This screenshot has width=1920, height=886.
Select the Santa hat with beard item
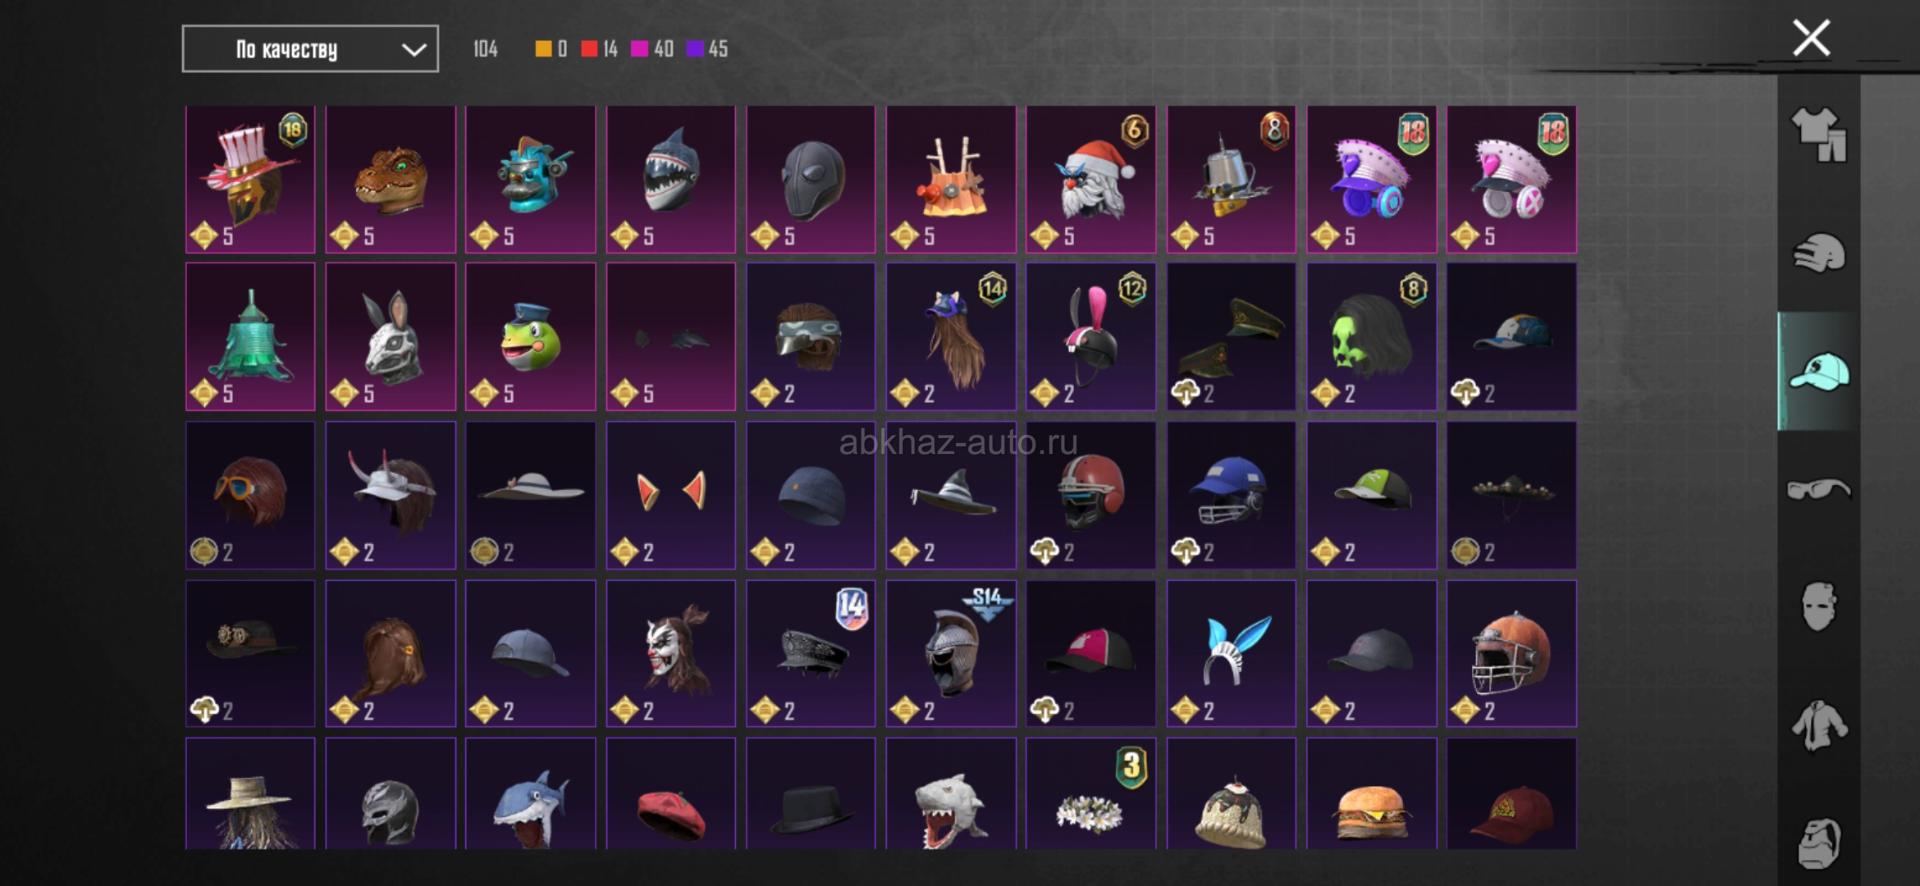click(1091, 179)
